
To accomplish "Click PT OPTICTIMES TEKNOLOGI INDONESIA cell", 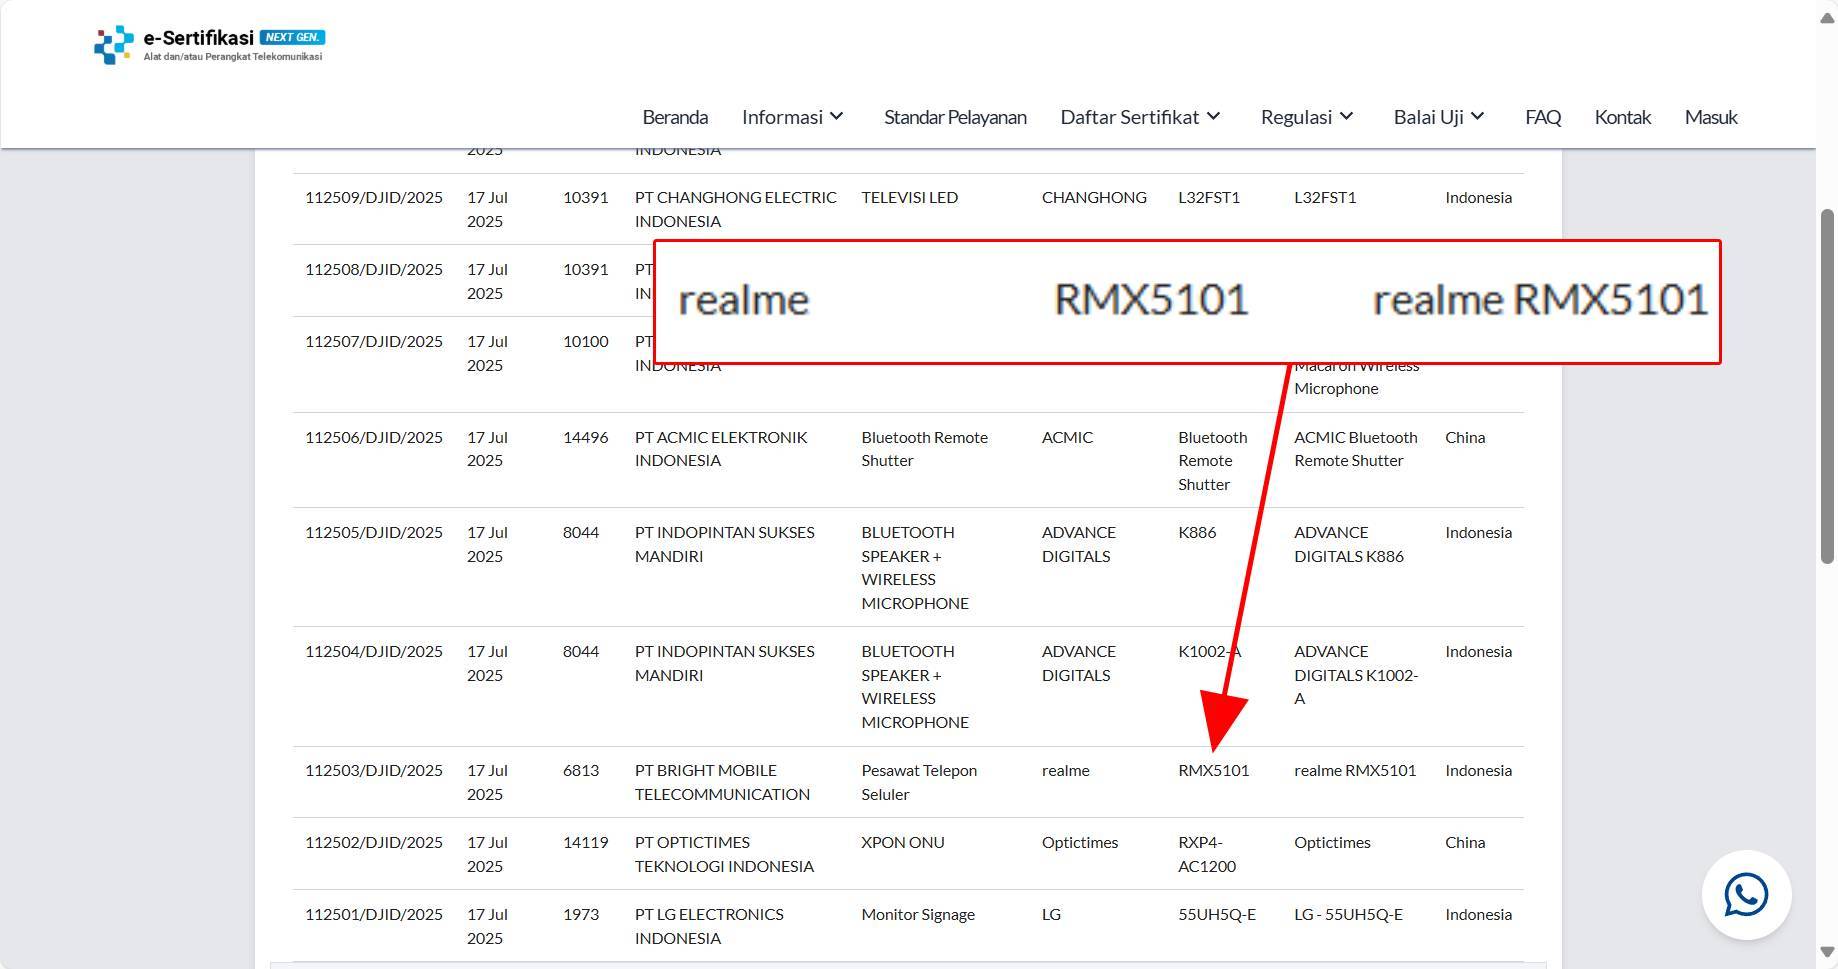I will point(724,854).
